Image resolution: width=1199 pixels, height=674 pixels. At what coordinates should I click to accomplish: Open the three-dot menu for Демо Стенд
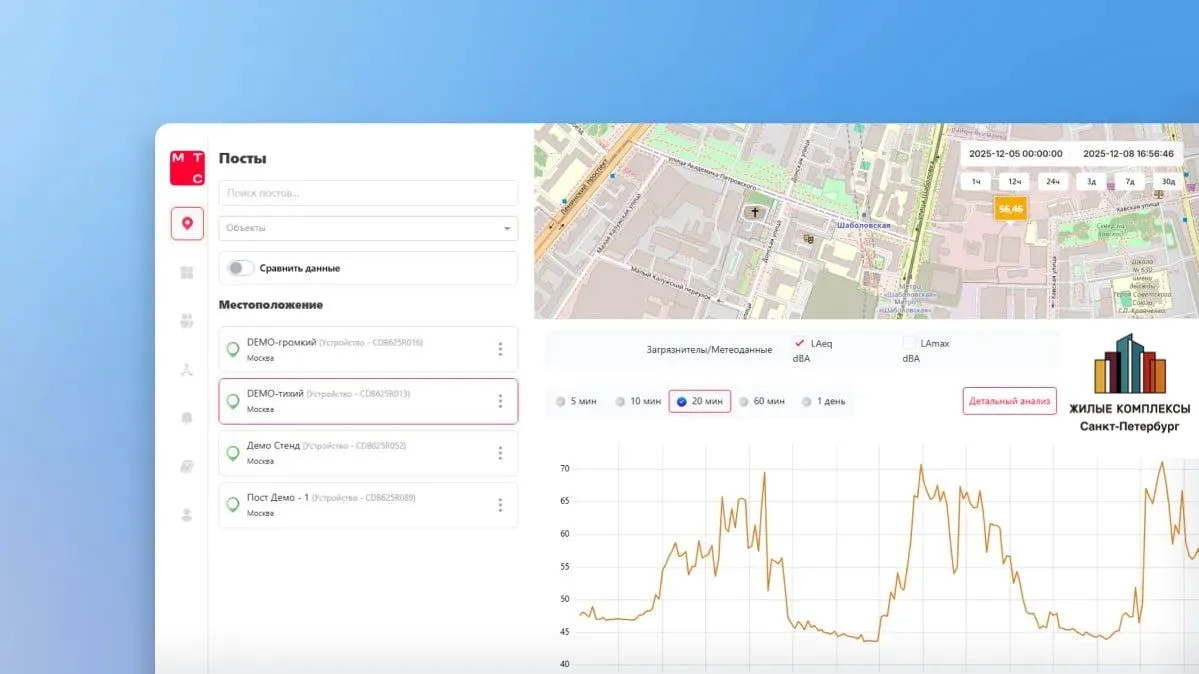[x=500, y=453]
